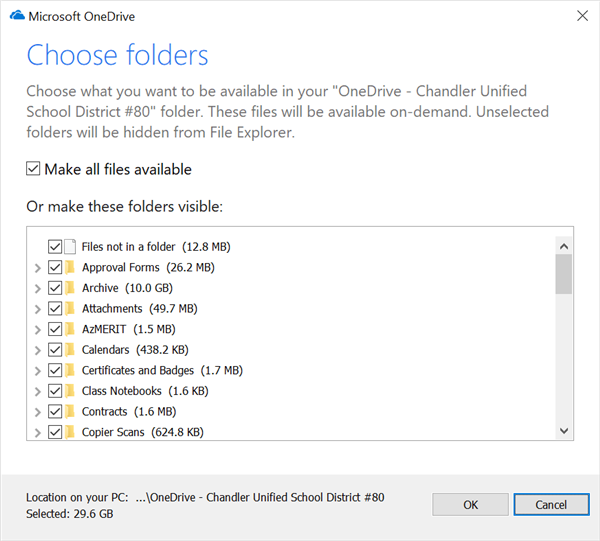The image size is (600, 541).
Task: Expand the Approval Forms folder
Action: point(38,268)
